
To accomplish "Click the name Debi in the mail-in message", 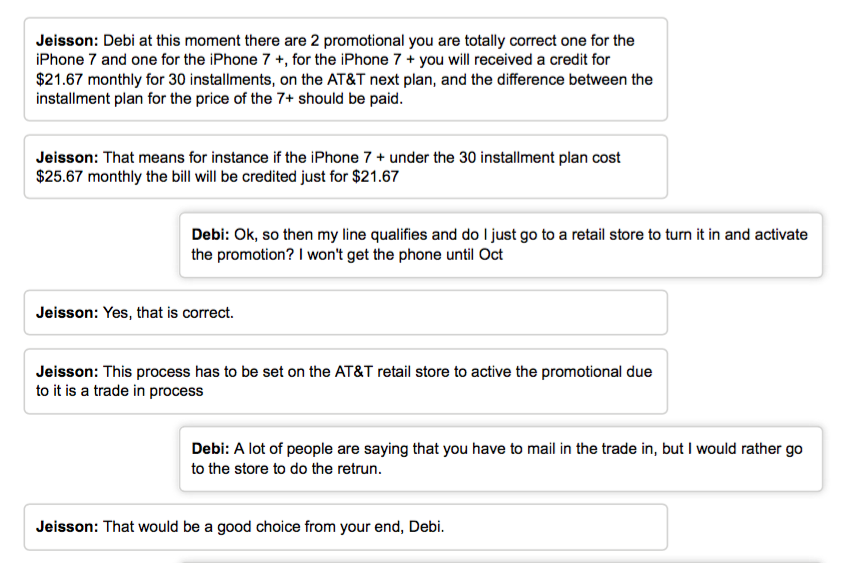I will [x=210, y=449].
